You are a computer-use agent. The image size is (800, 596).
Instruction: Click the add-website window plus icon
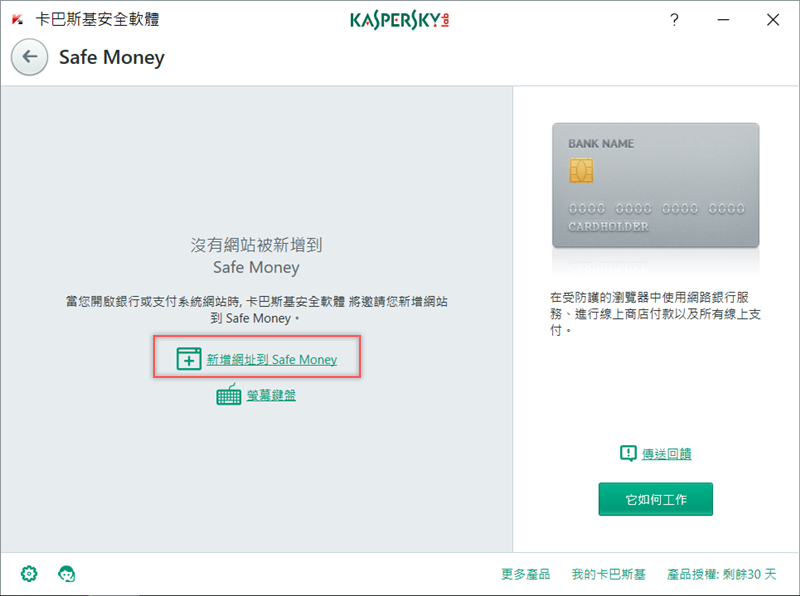(189, 359)
